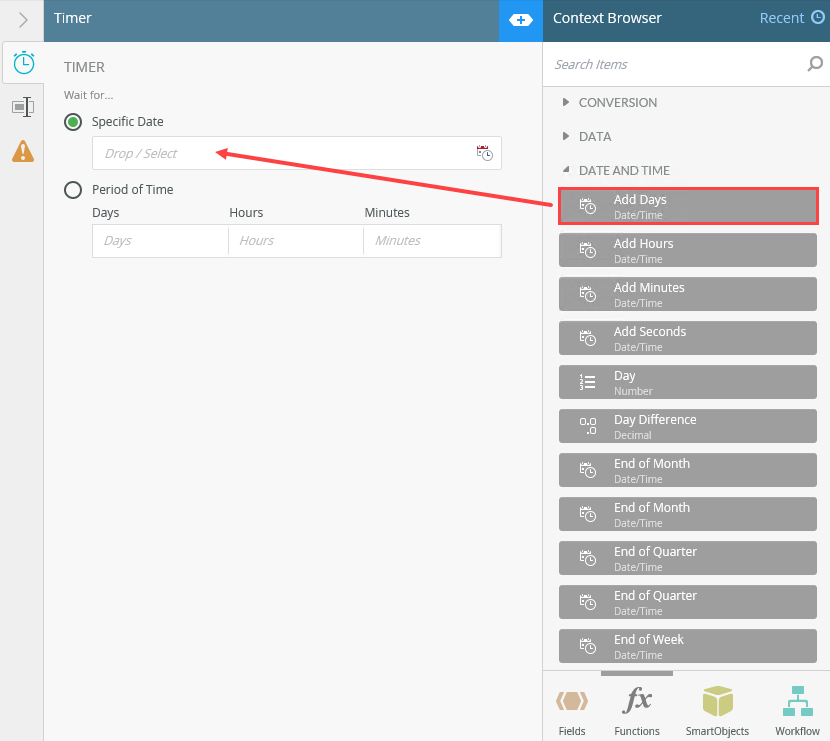
Task: Open the Properties tab icon in sidebar
Action: (23, 107)
